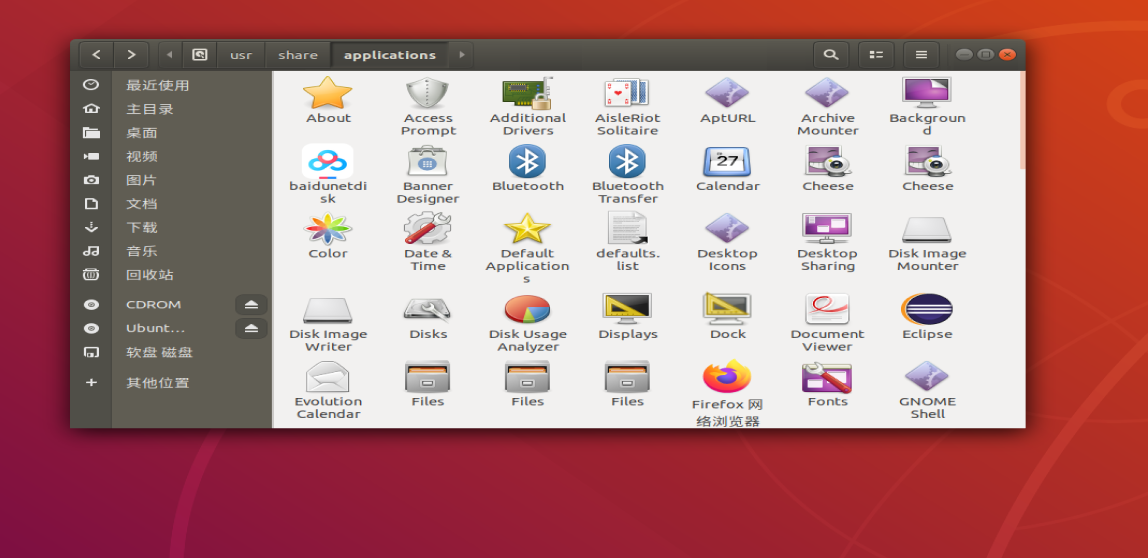Screen dimensions: 1148x558
Task: Expand path bar left with small arrow
Action: (170, 55)
